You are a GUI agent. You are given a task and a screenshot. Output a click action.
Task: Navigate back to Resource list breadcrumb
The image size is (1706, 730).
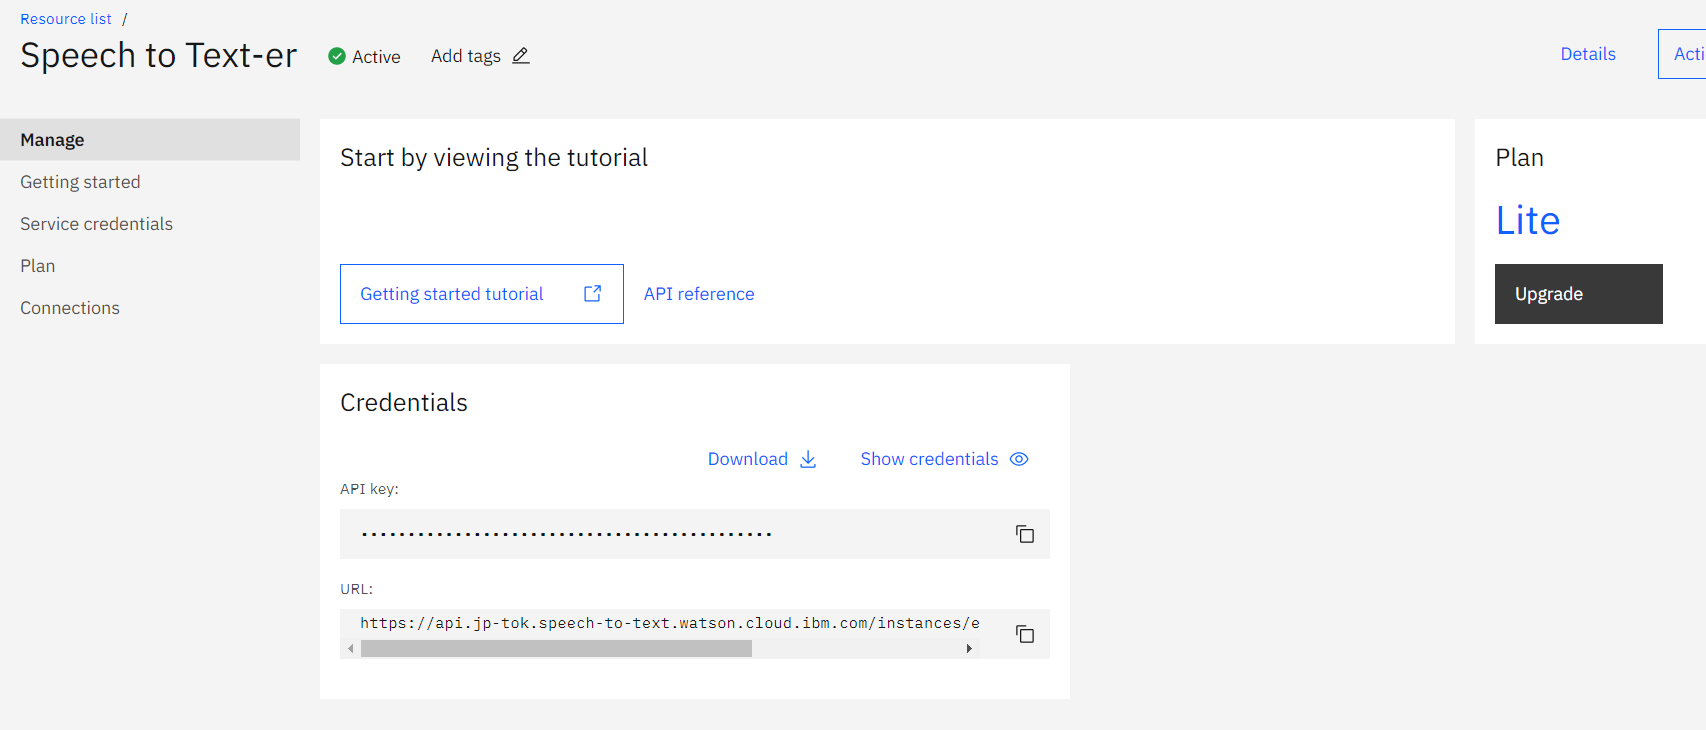[66, 19]
